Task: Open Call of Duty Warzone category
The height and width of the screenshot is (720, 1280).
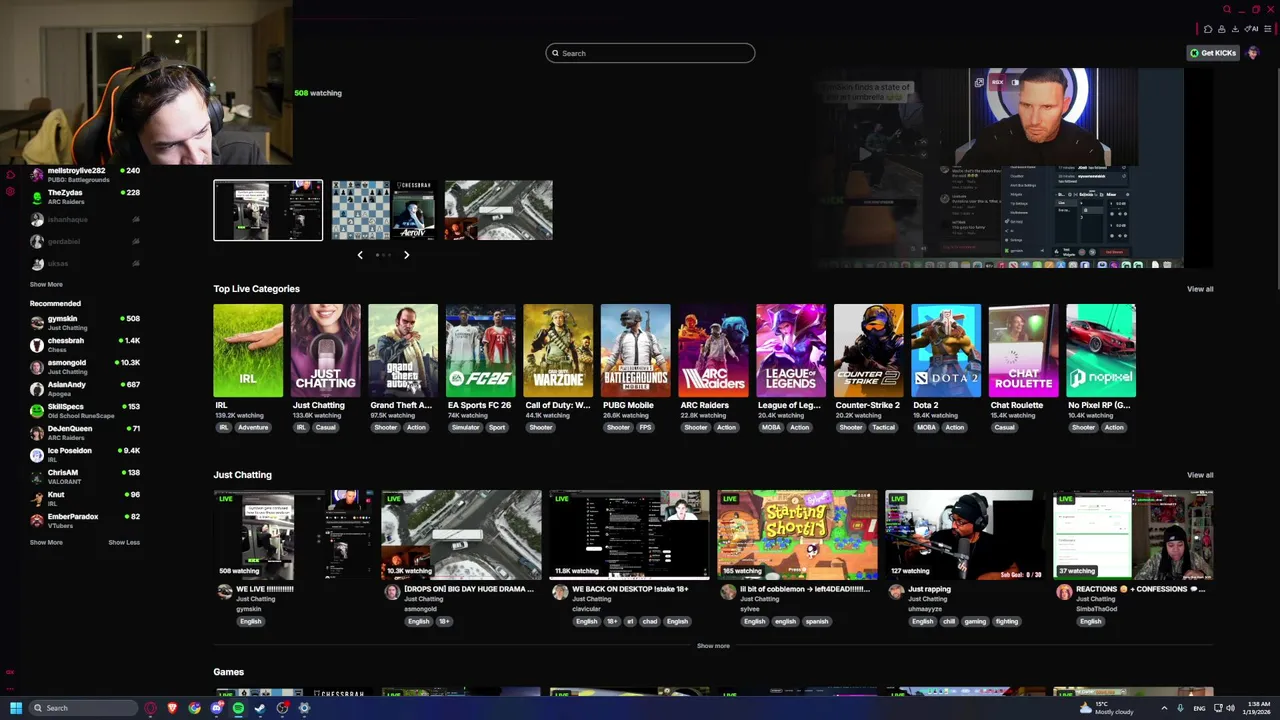Action: click(x=558, y=351)
